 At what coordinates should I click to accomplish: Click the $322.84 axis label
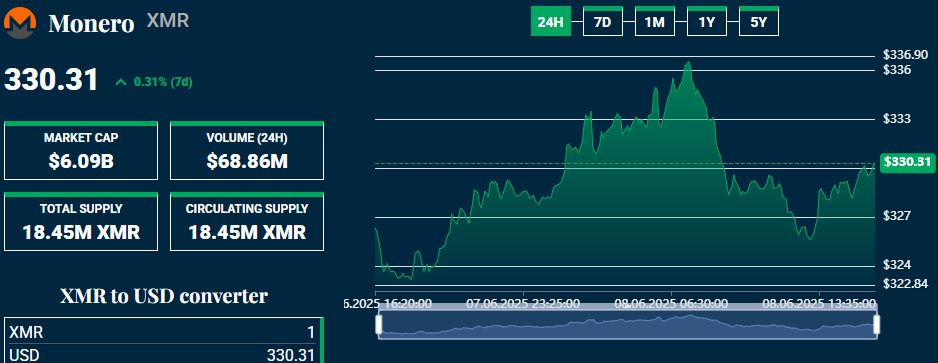[905, 283]
